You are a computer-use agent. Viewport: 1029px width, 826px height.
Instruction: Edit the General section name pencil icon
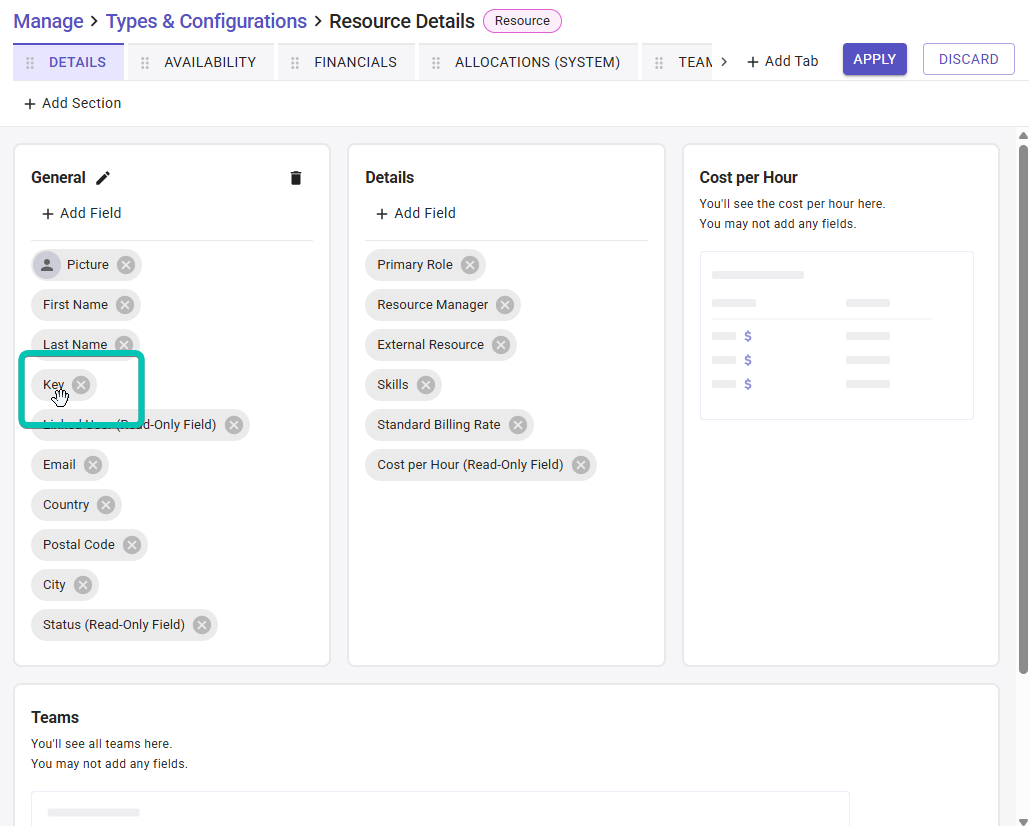(x=103, y=178)
